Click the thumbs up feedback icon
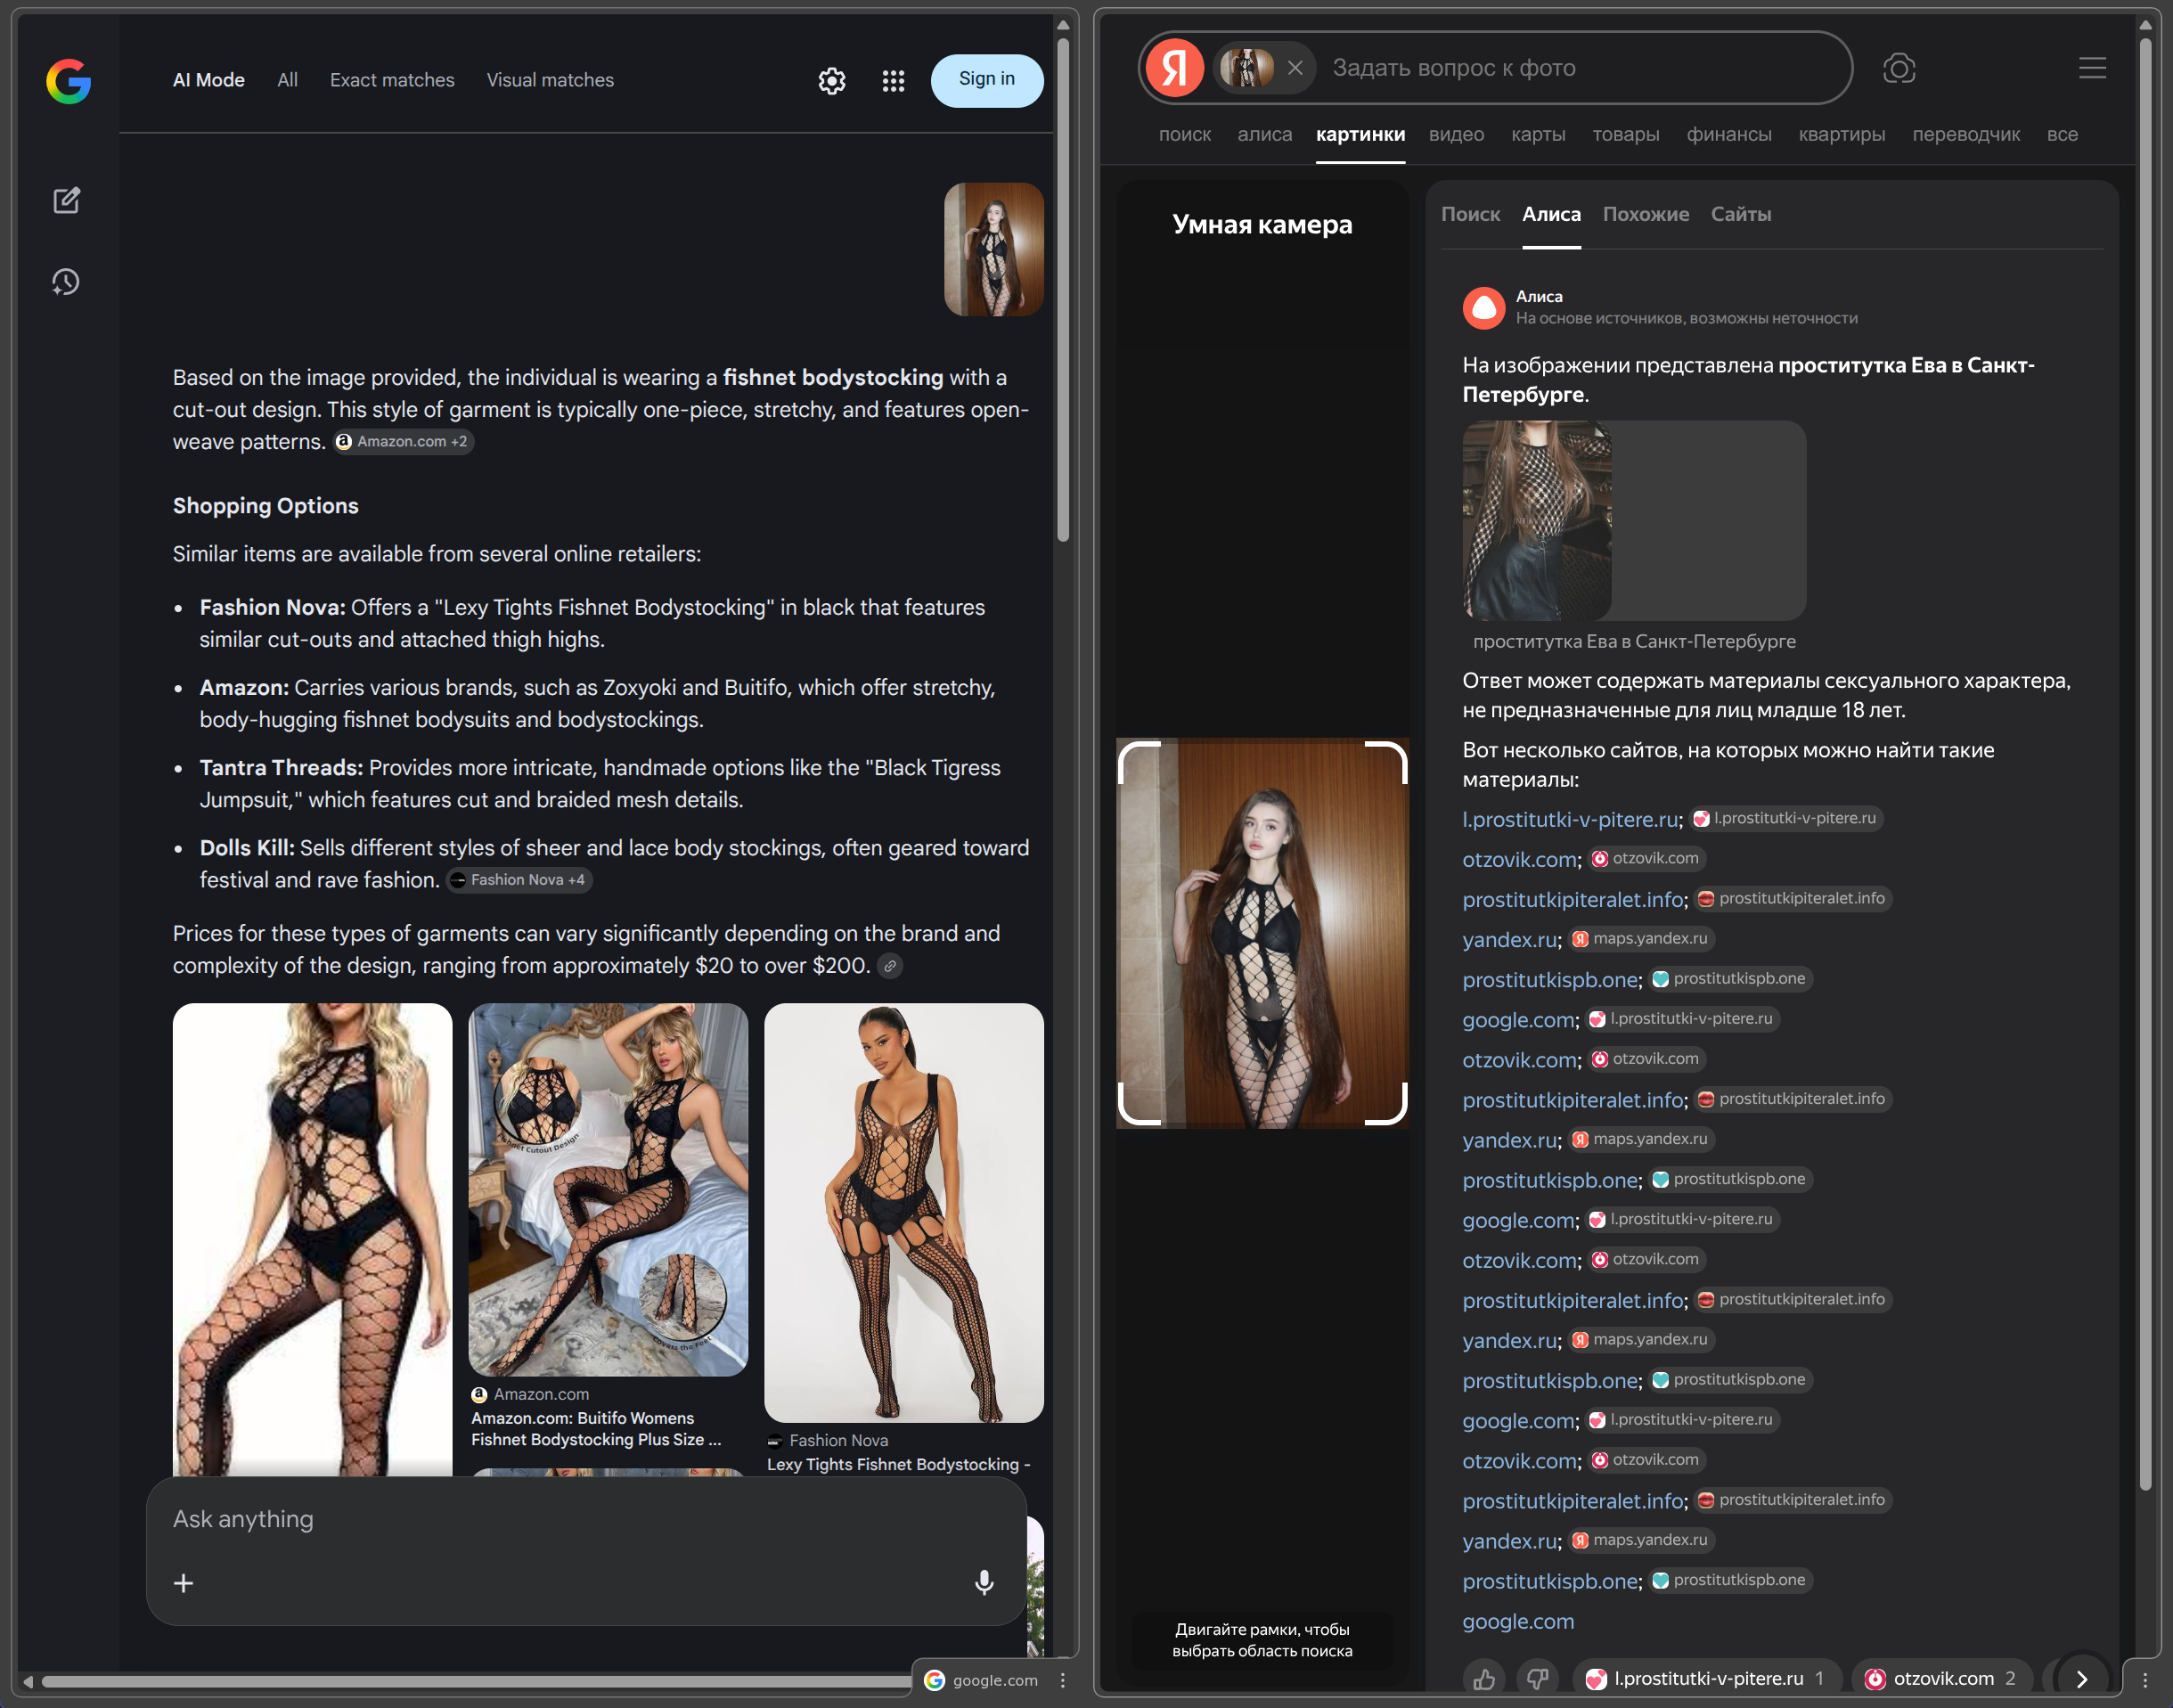 [1484, 1679]
